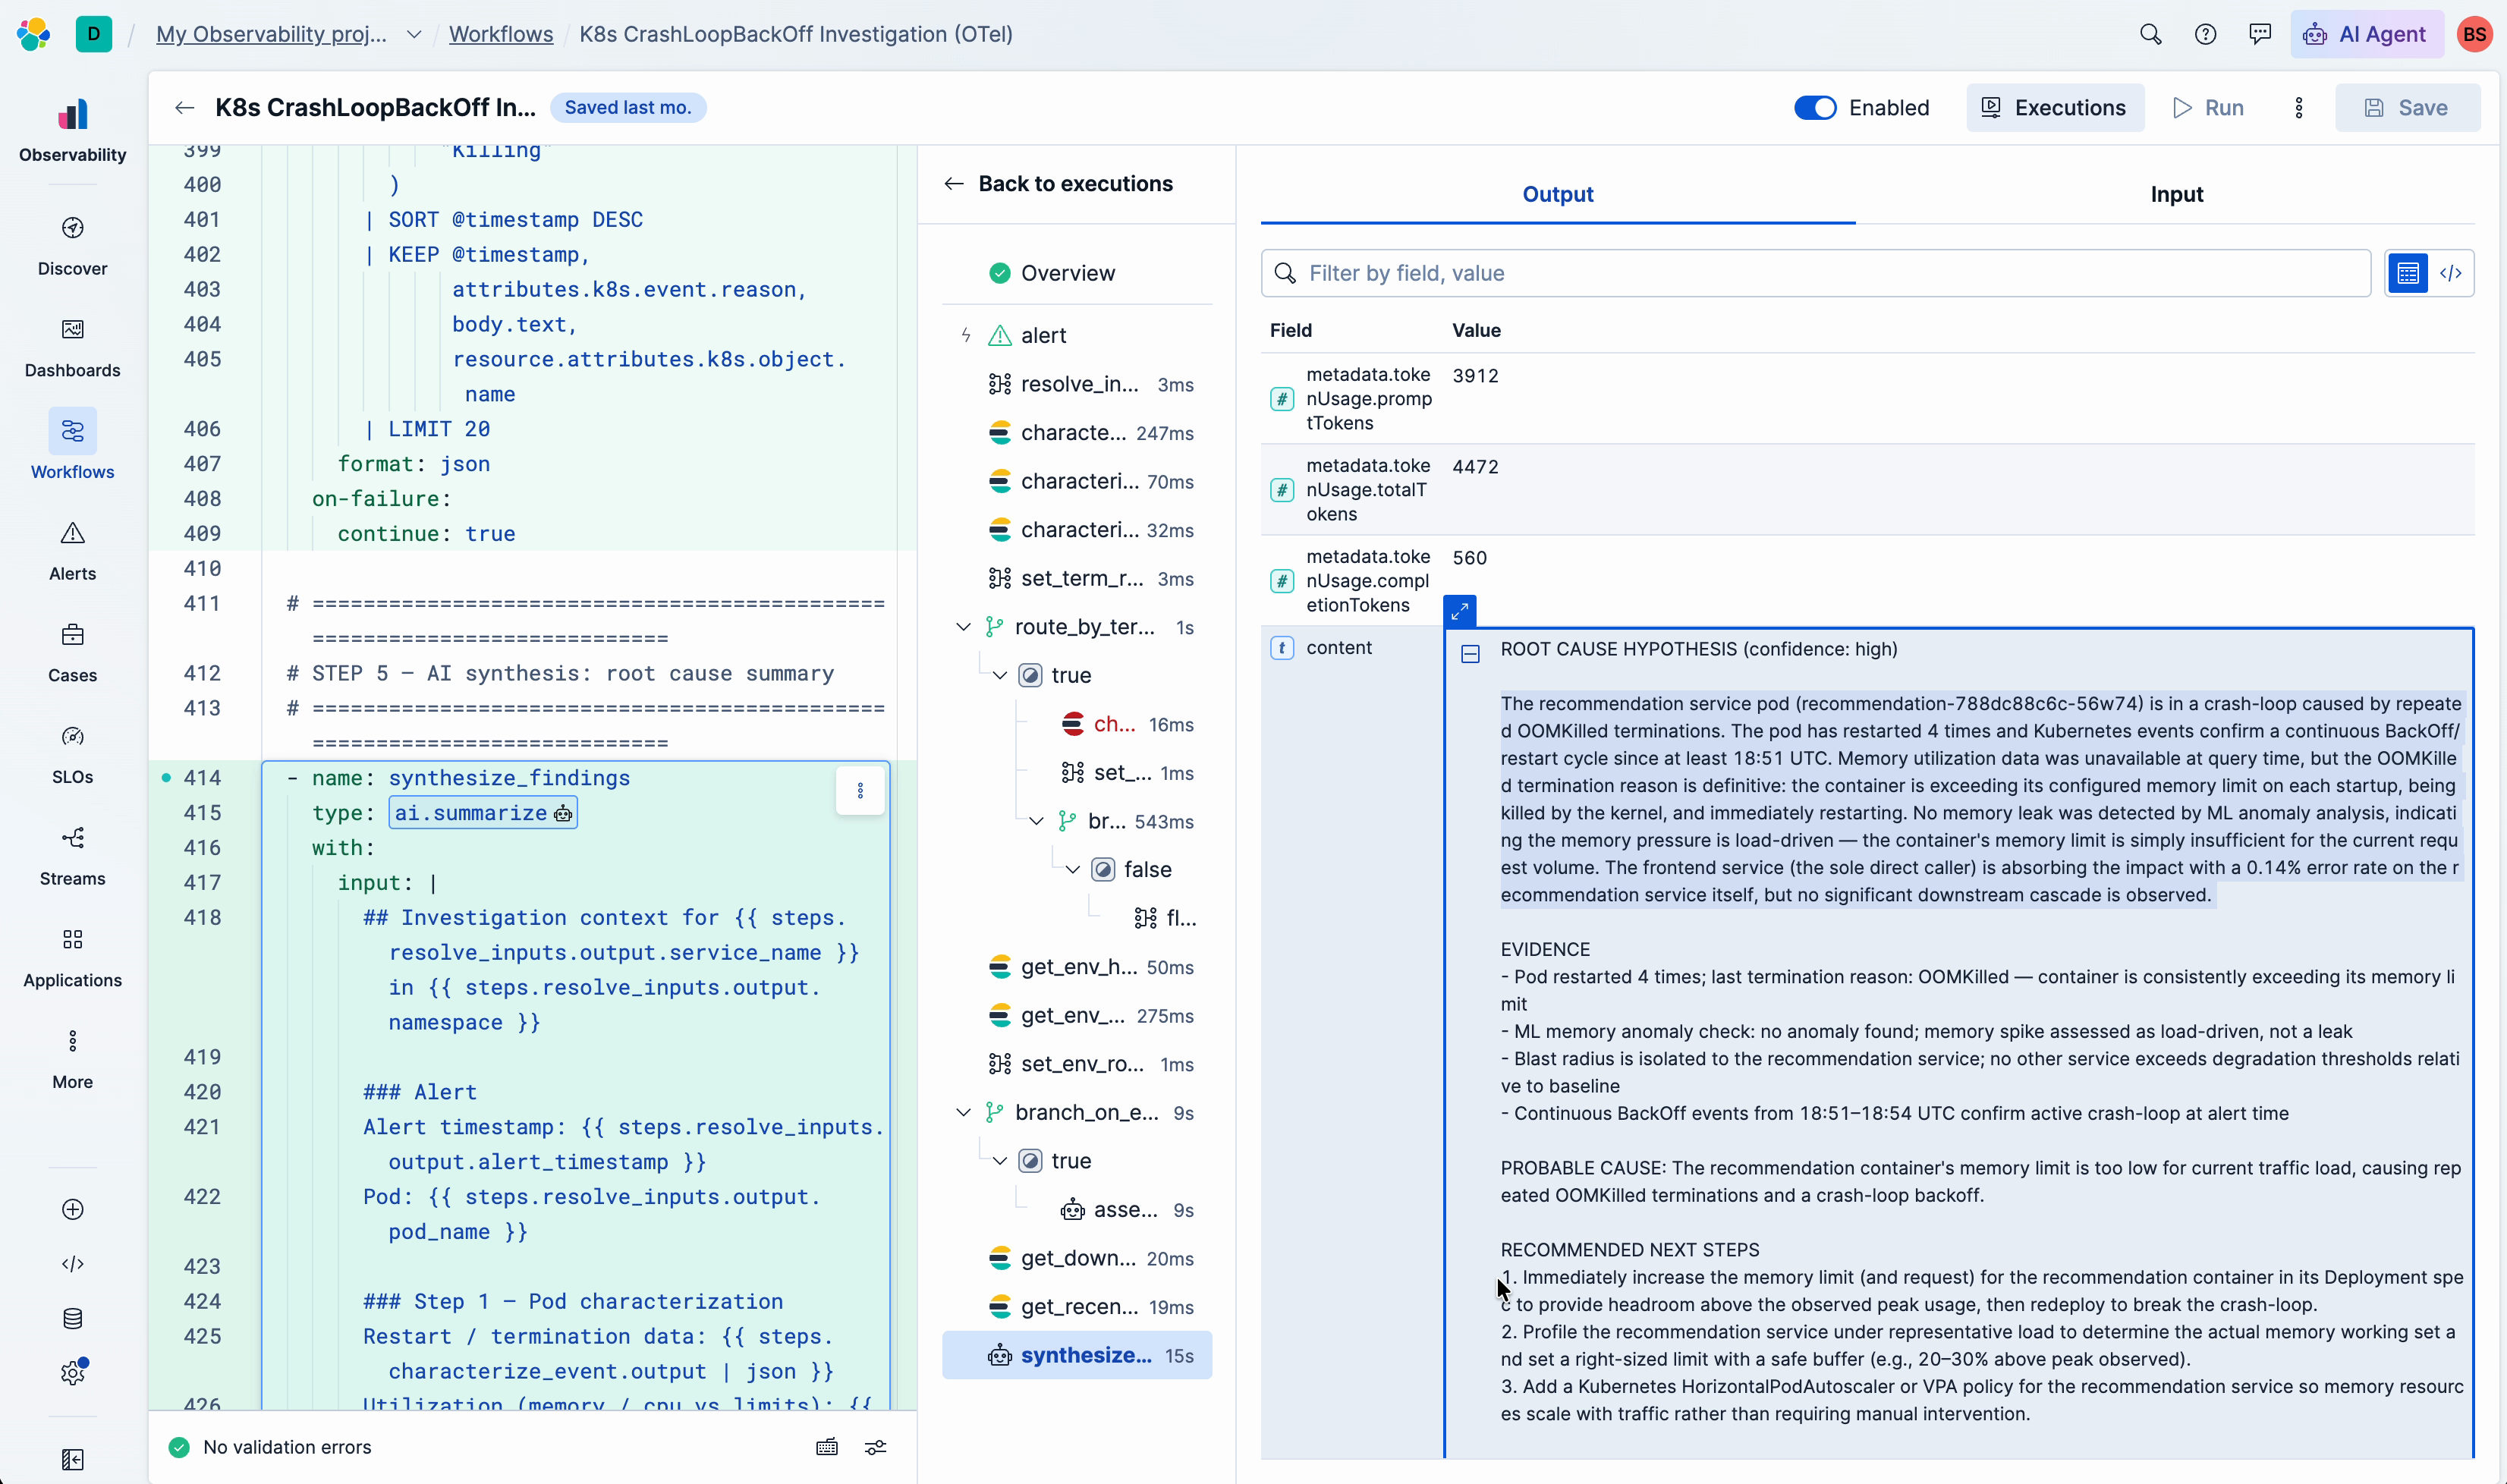Viewport: 2507px width, 1484px height.
Task: Click the Saved last mo. badge
Action: pos(628,107)
